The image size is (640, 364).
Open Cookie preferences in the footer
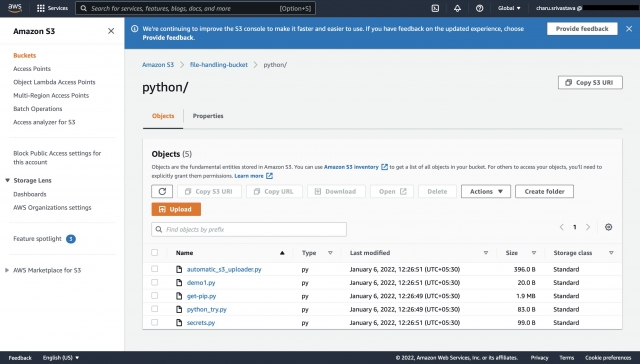[x=608, y=358]
